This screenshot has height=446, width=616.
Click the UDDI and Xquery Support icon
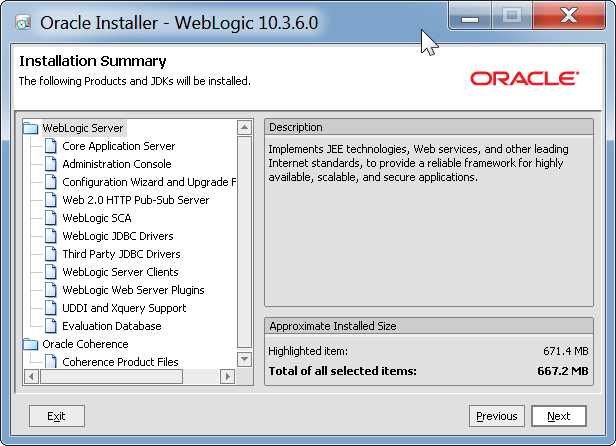pyautogui.click(x=50, y=308)
